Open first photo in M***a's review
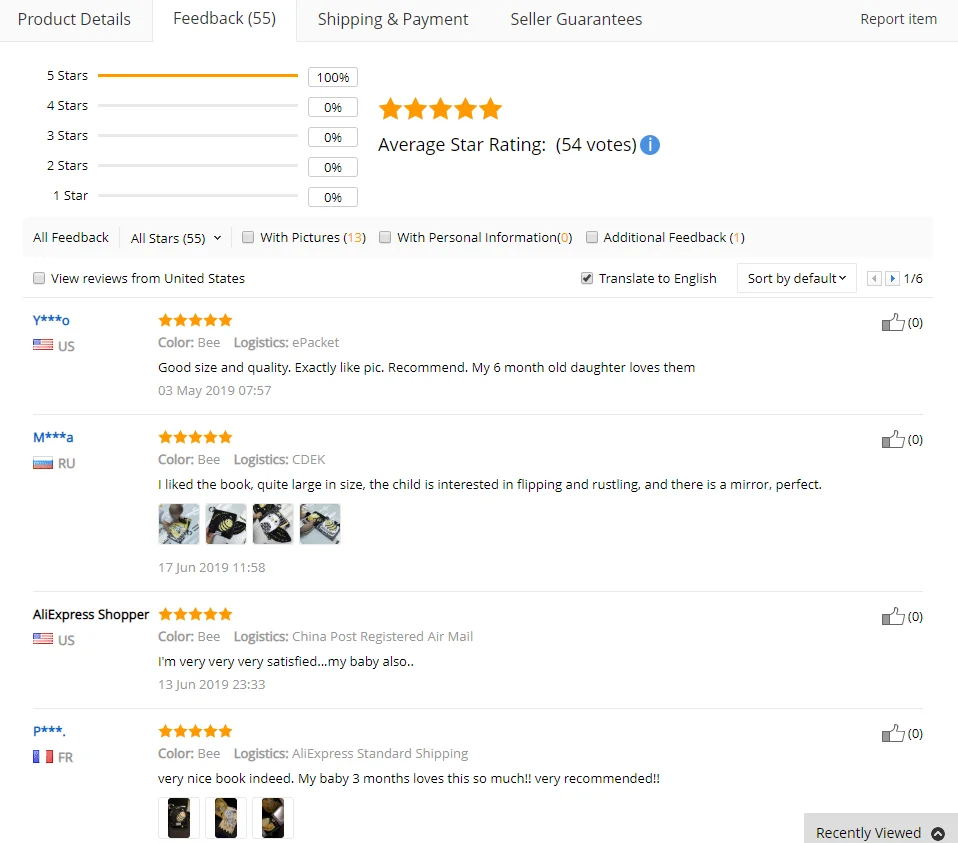Image resolution: width=958 pixels, height=843 pixels. coord(178,524)
